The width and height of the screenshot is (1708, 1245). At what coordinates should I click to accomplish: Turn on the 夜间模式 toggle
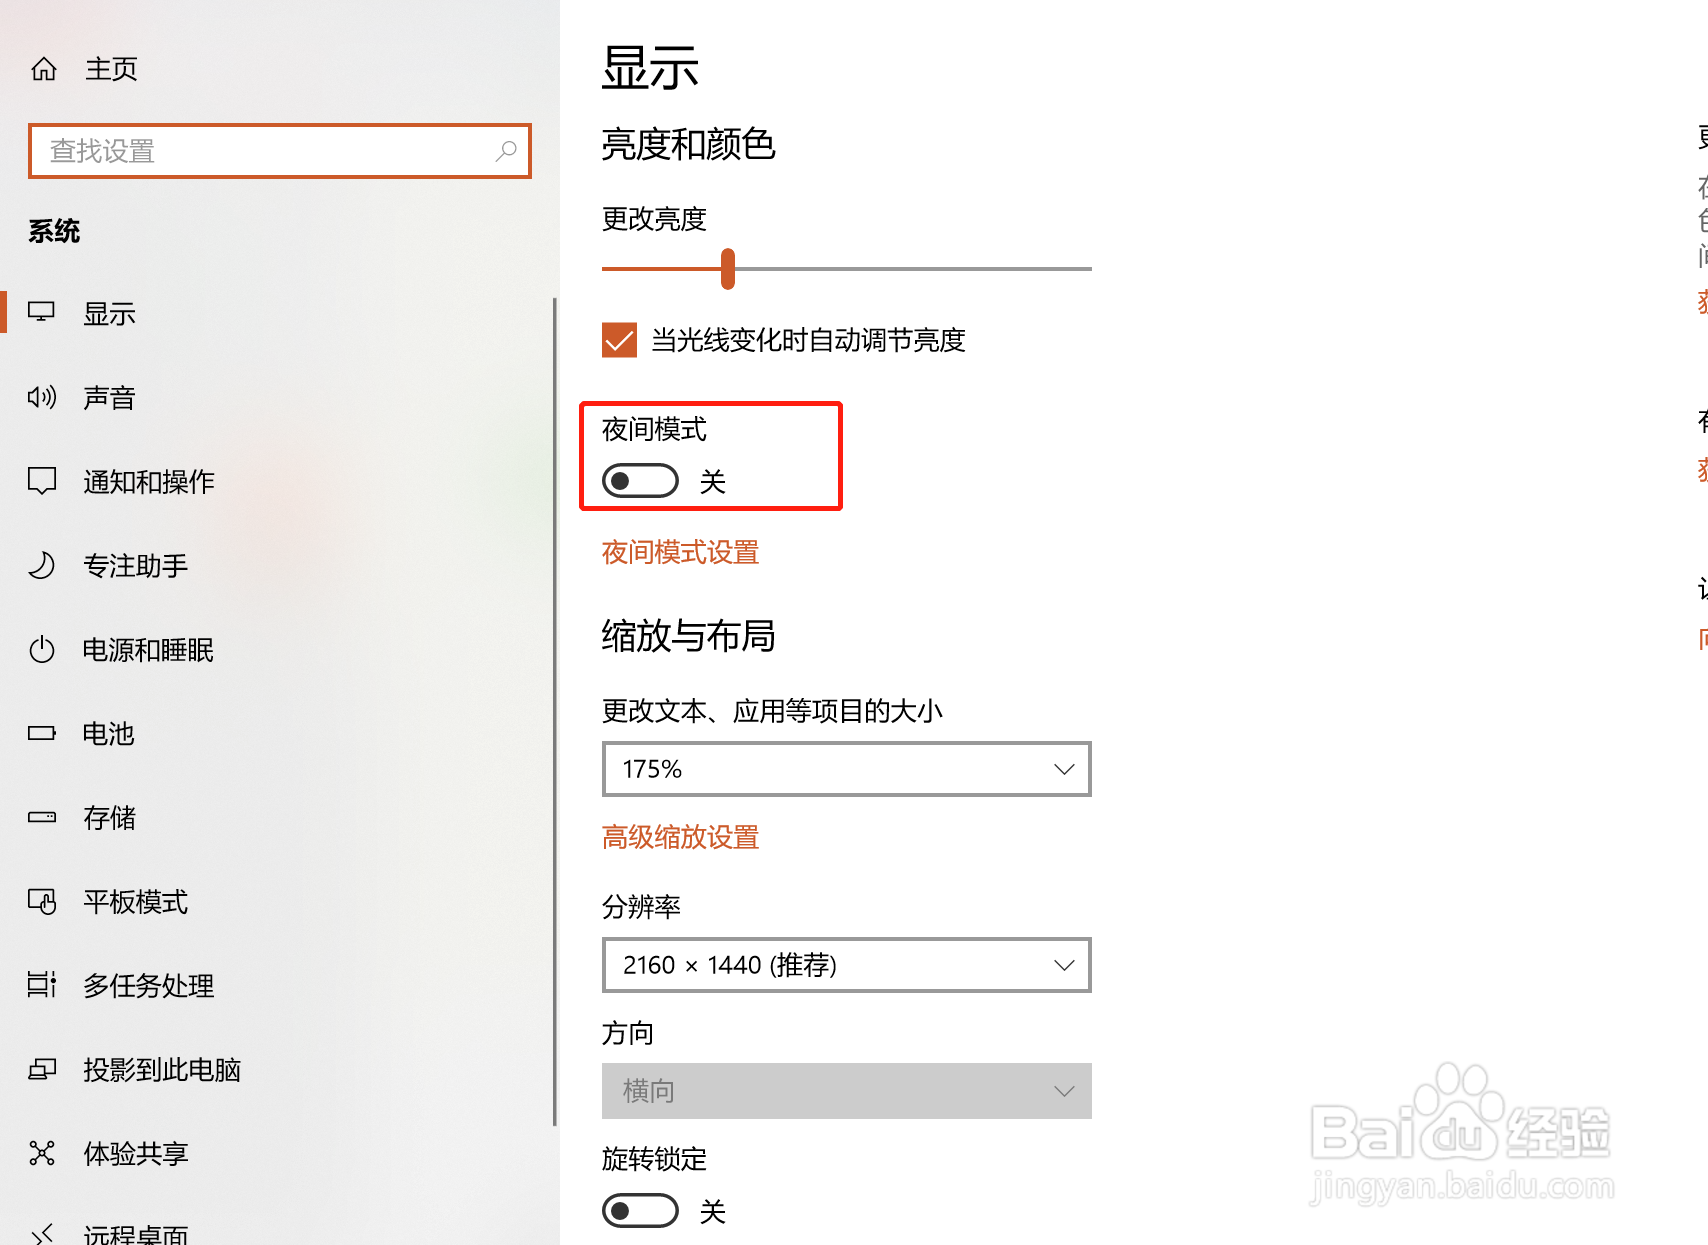[x=640, y=481]
